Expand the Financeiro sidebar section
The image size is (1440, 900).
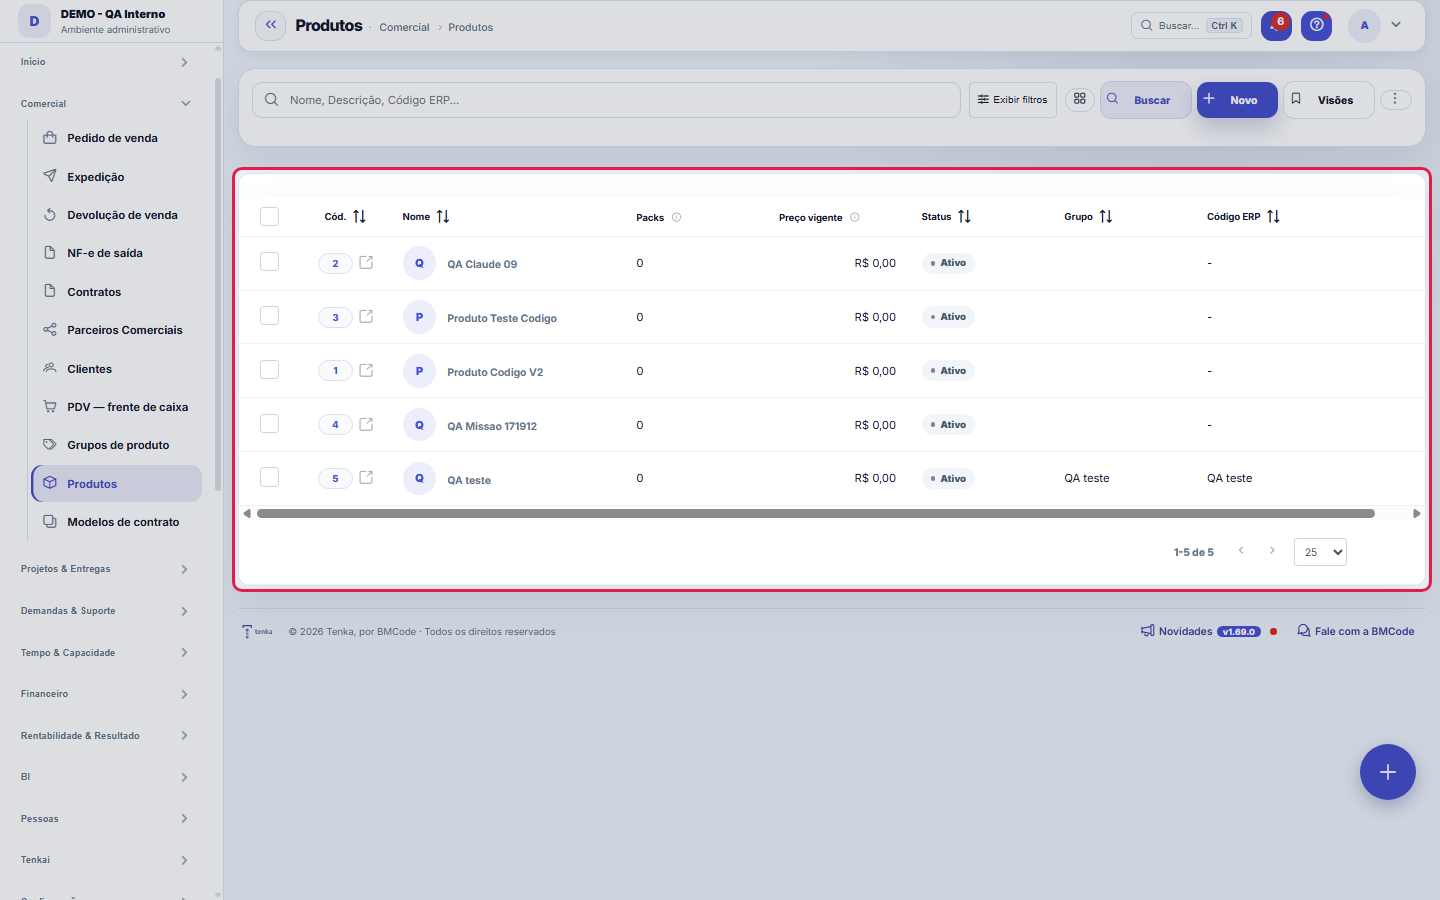106,694
